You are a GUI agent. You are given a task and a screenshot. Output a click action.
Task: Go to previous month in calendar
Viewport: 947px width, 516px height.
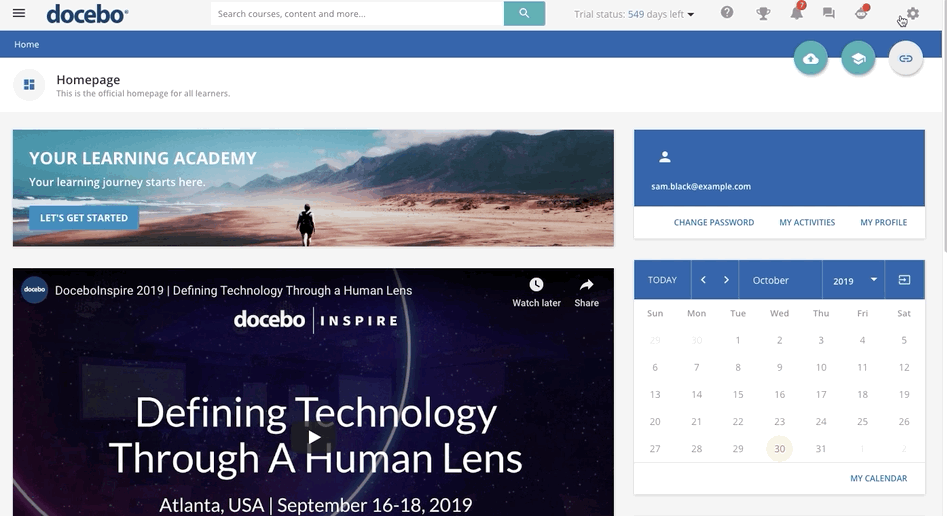[703, 280]
